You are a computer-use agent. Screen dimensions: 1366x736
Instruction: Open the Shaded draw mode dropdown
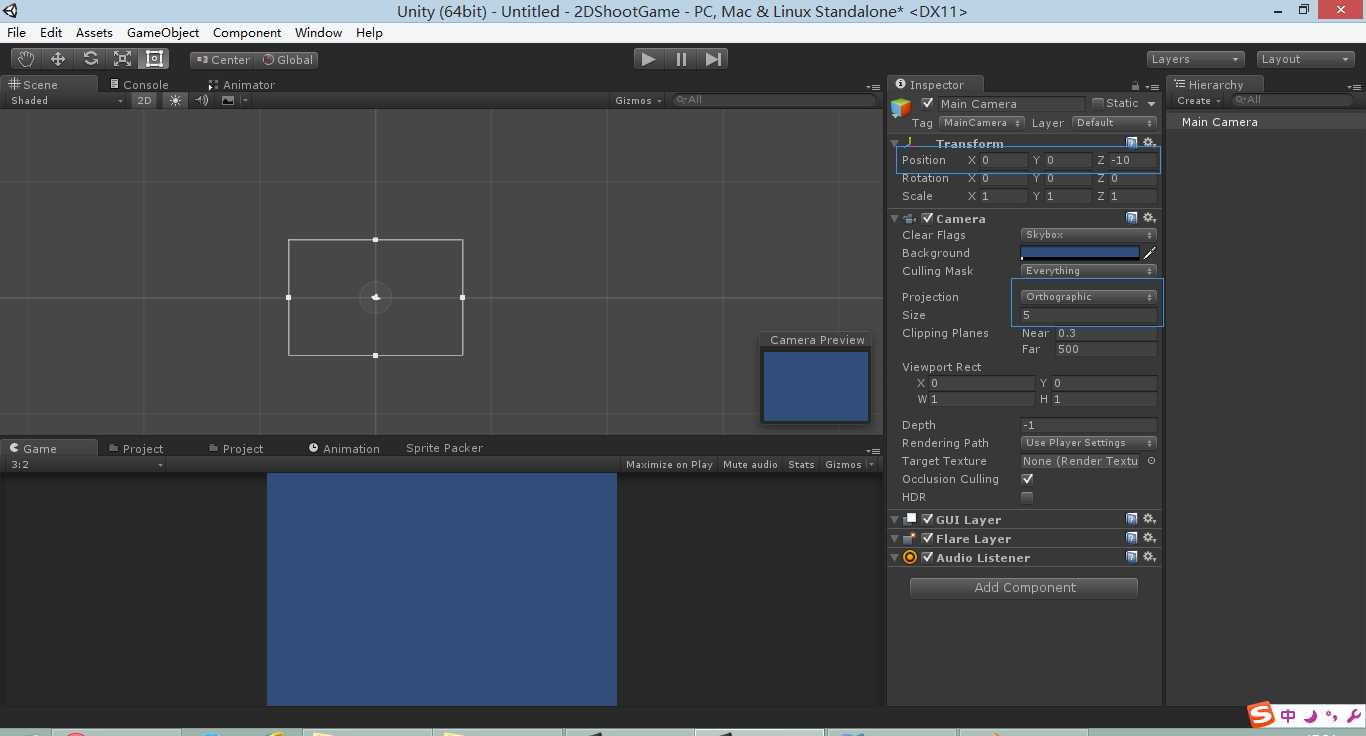[66, 100]
